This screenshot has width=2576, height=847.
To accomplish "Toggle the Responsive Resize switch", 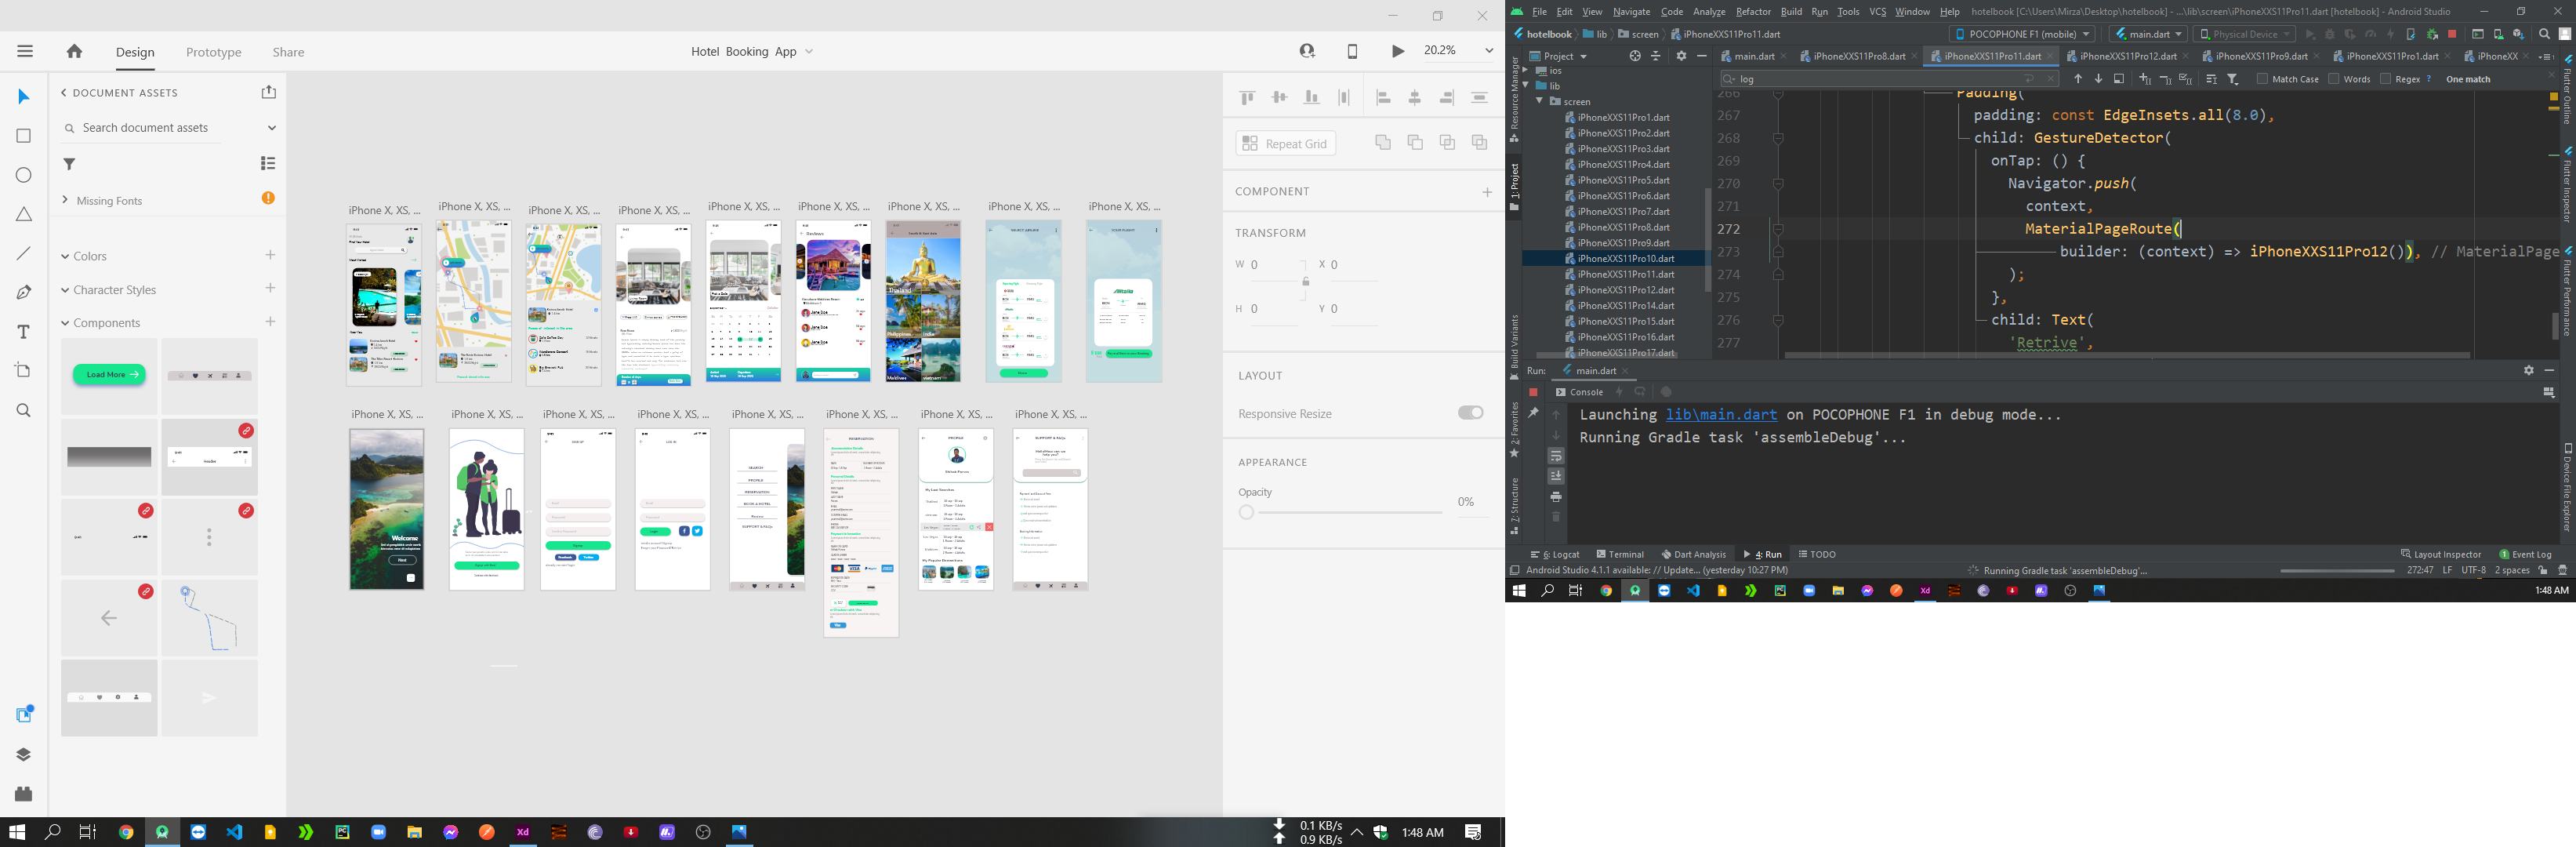I will [x=1470, y=413].
